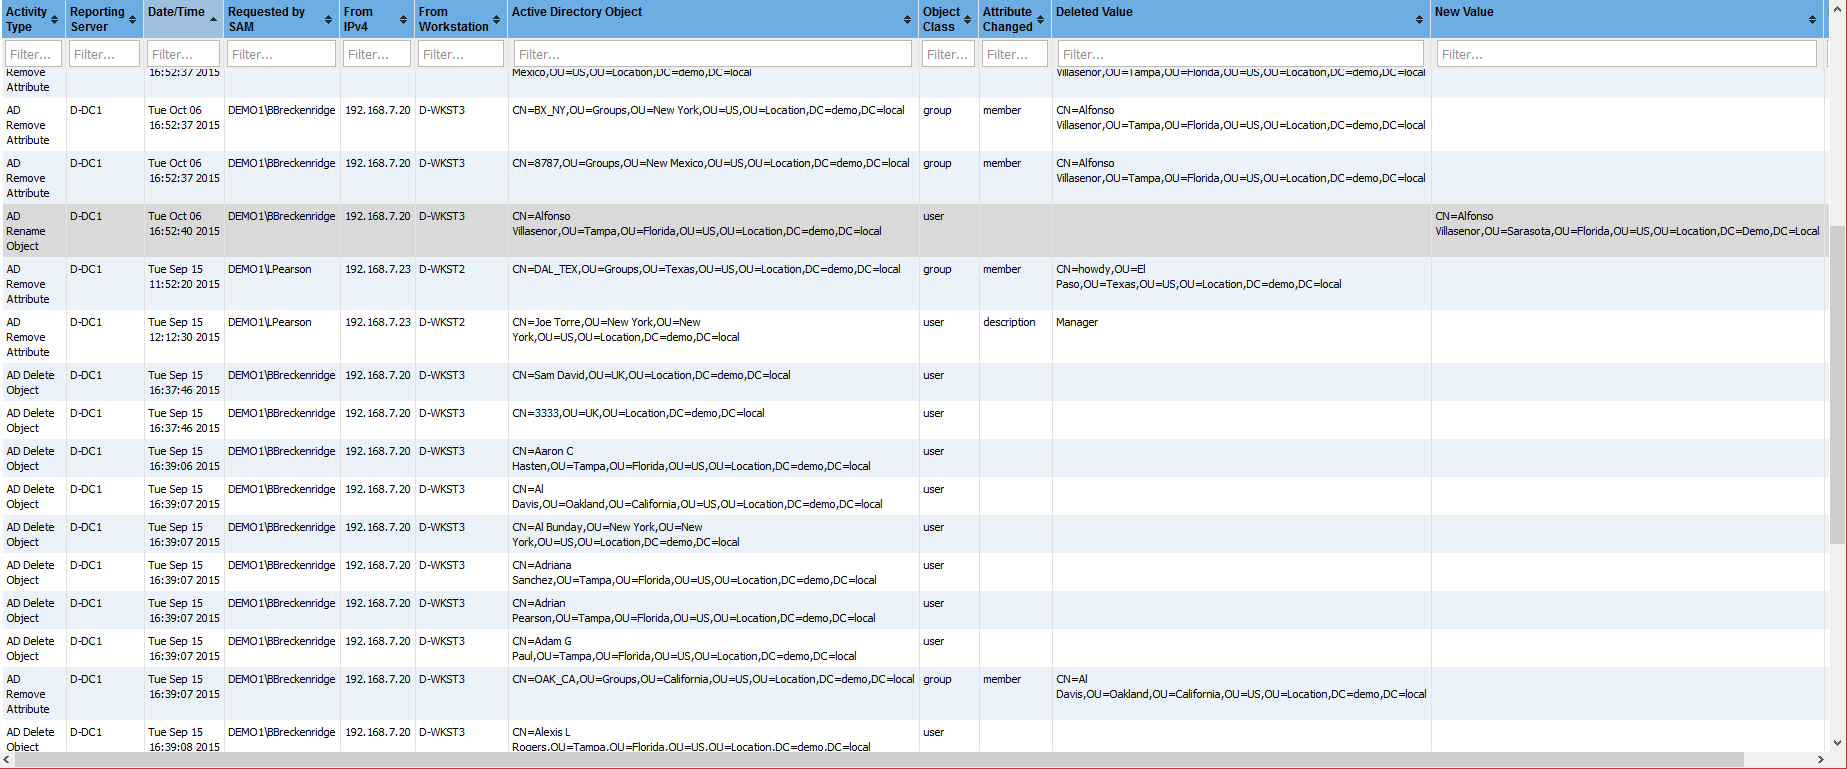This screenshot has width=1847, height=769.
Task: Click the Date/Time ascending sort arrow
Action: [x=213, y=19]
